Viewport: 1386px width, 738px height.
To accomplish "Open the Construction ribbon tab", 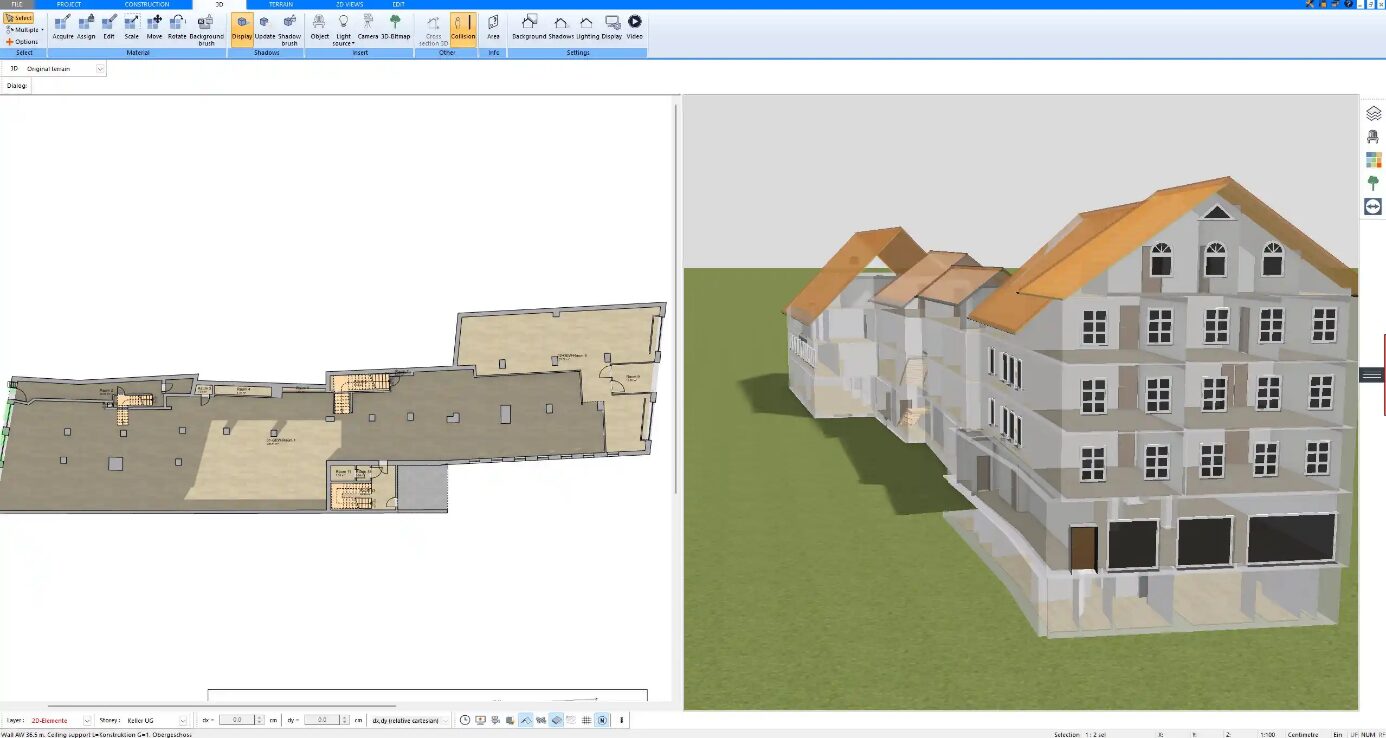I will [x=146, y=5].
